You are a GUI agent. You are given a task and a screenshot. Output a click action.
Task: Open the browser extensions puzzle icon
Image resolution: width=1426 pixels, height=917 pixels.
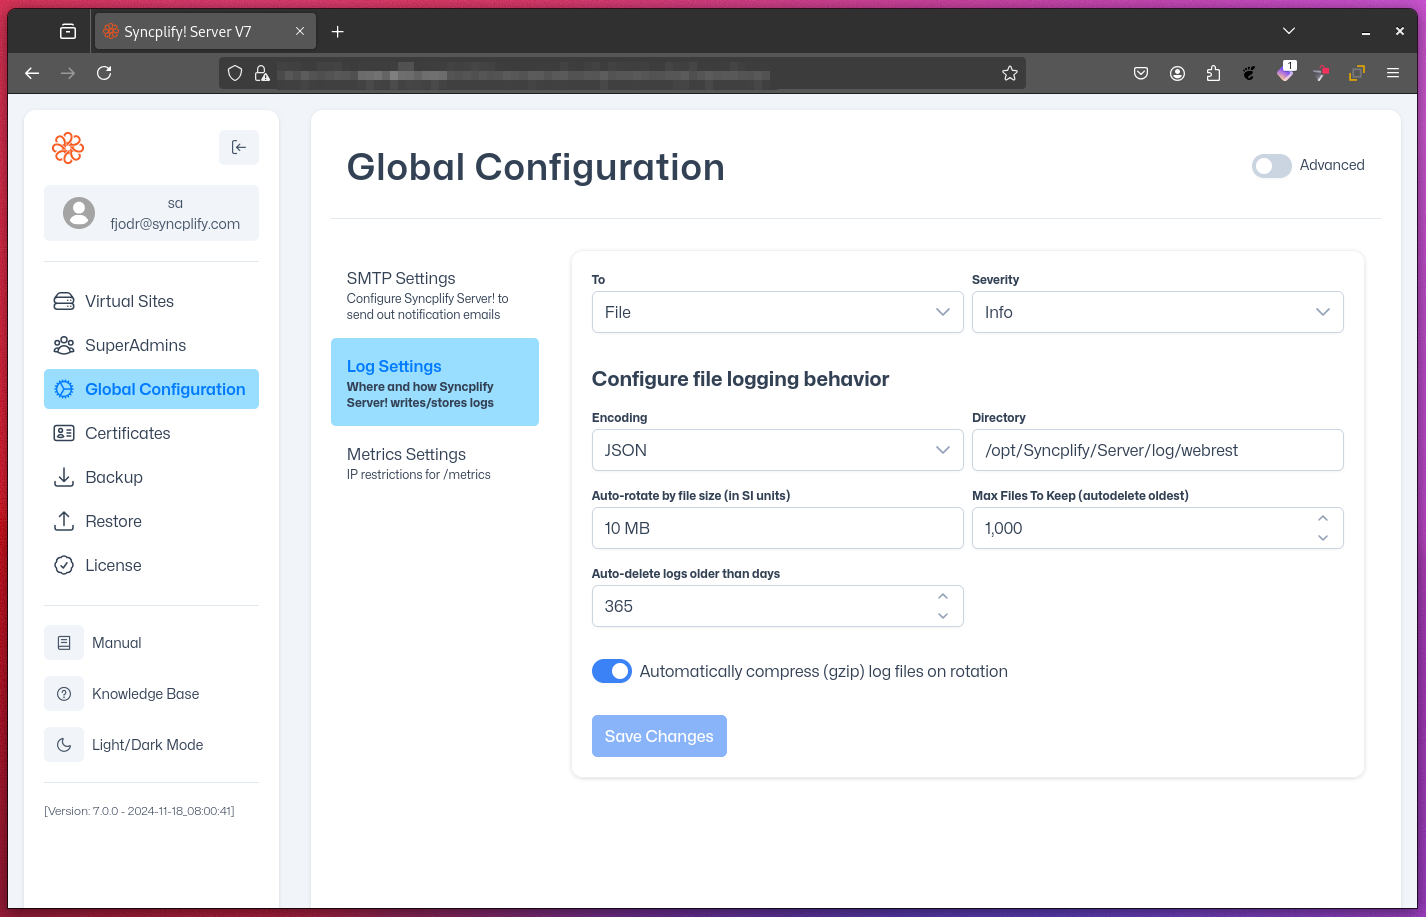point(1213,73)
